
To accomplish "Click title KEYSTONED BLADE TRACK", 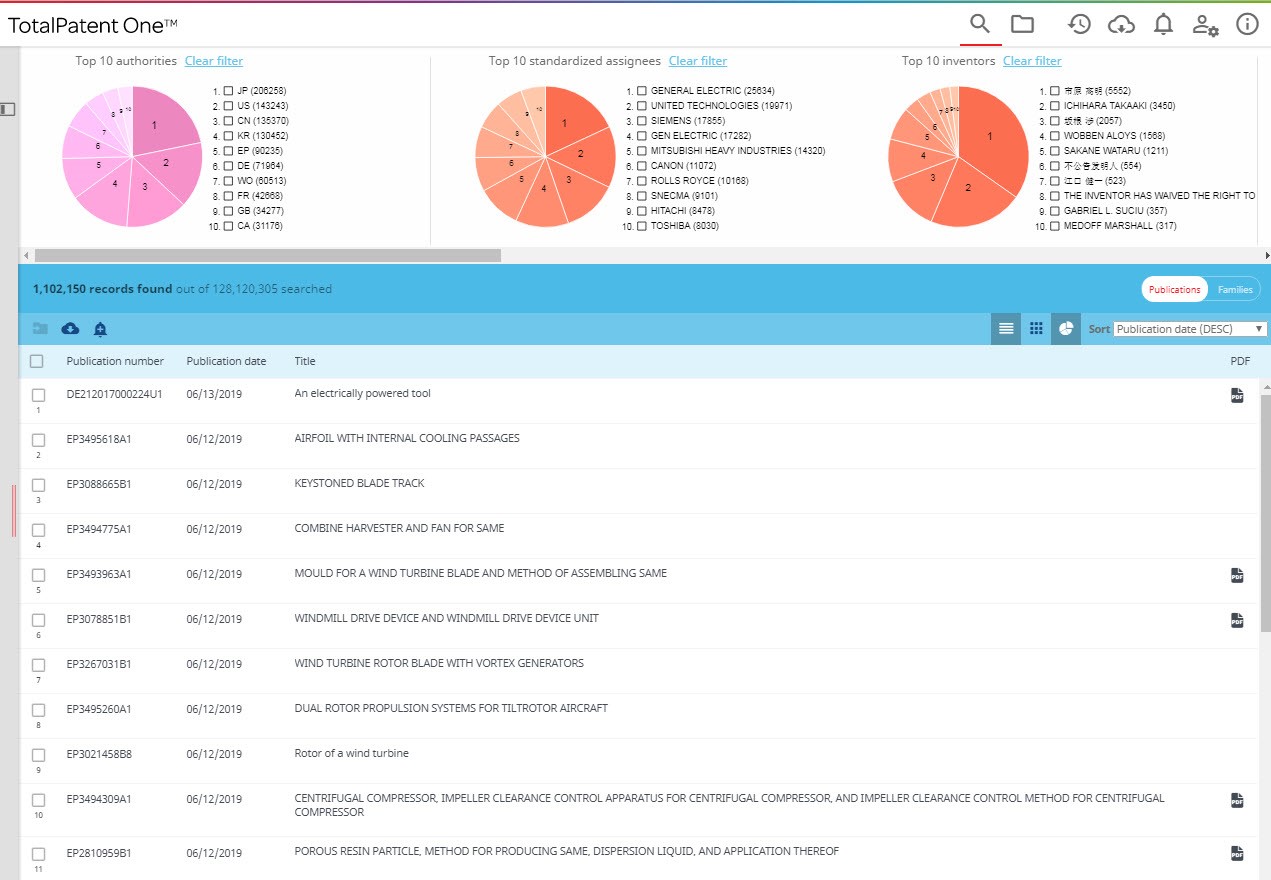I will point(360,483).
